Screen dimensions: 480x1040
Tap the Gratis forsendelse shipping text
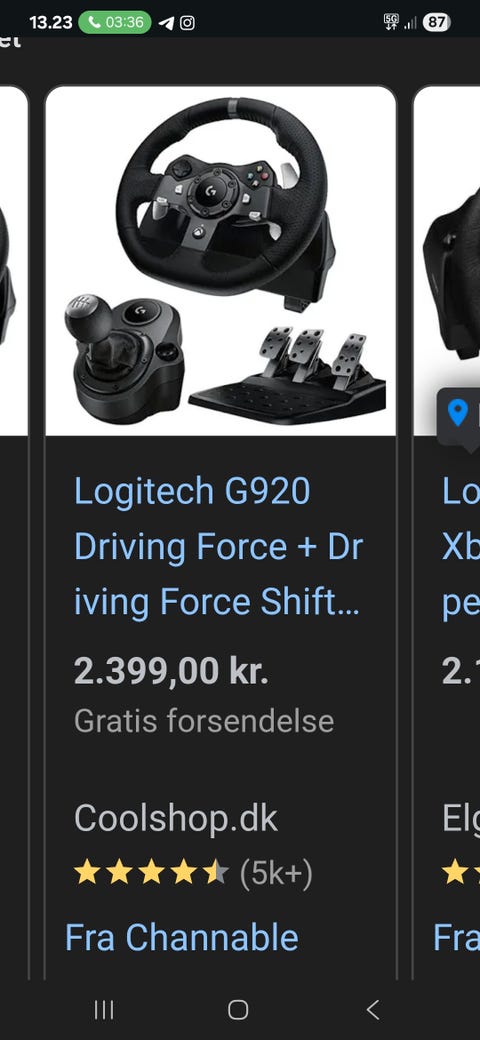204,721
